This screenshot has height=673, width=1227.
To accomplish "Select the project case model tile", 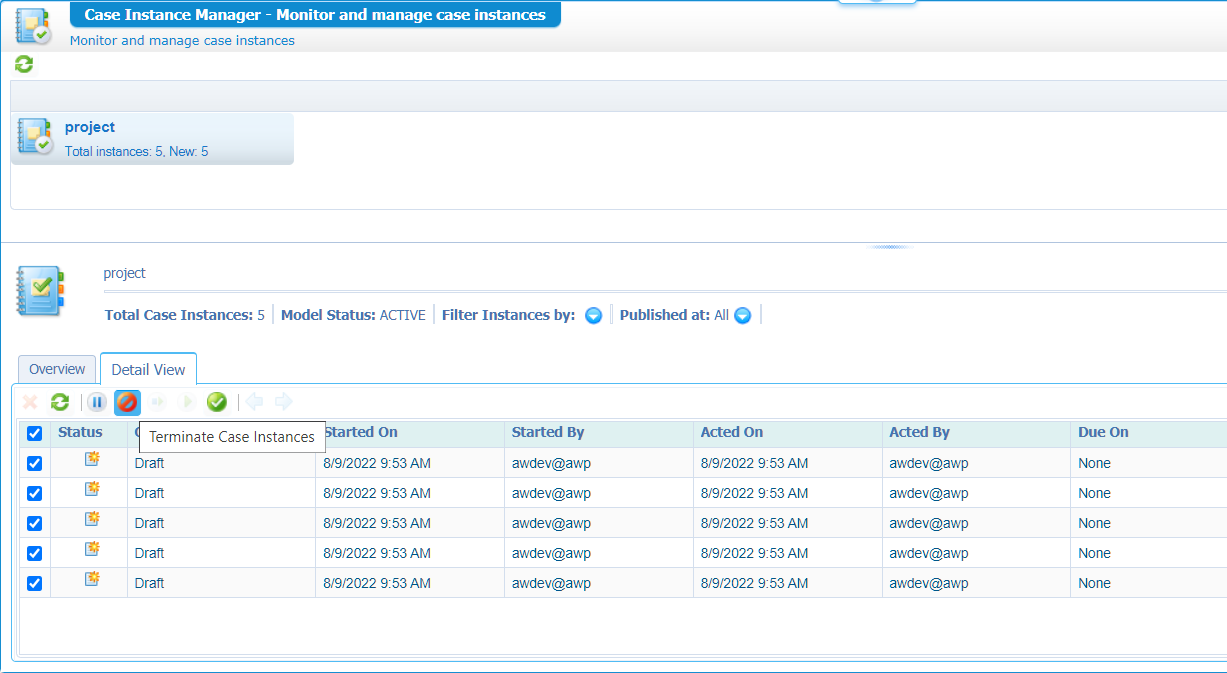I will pos(152,139).
